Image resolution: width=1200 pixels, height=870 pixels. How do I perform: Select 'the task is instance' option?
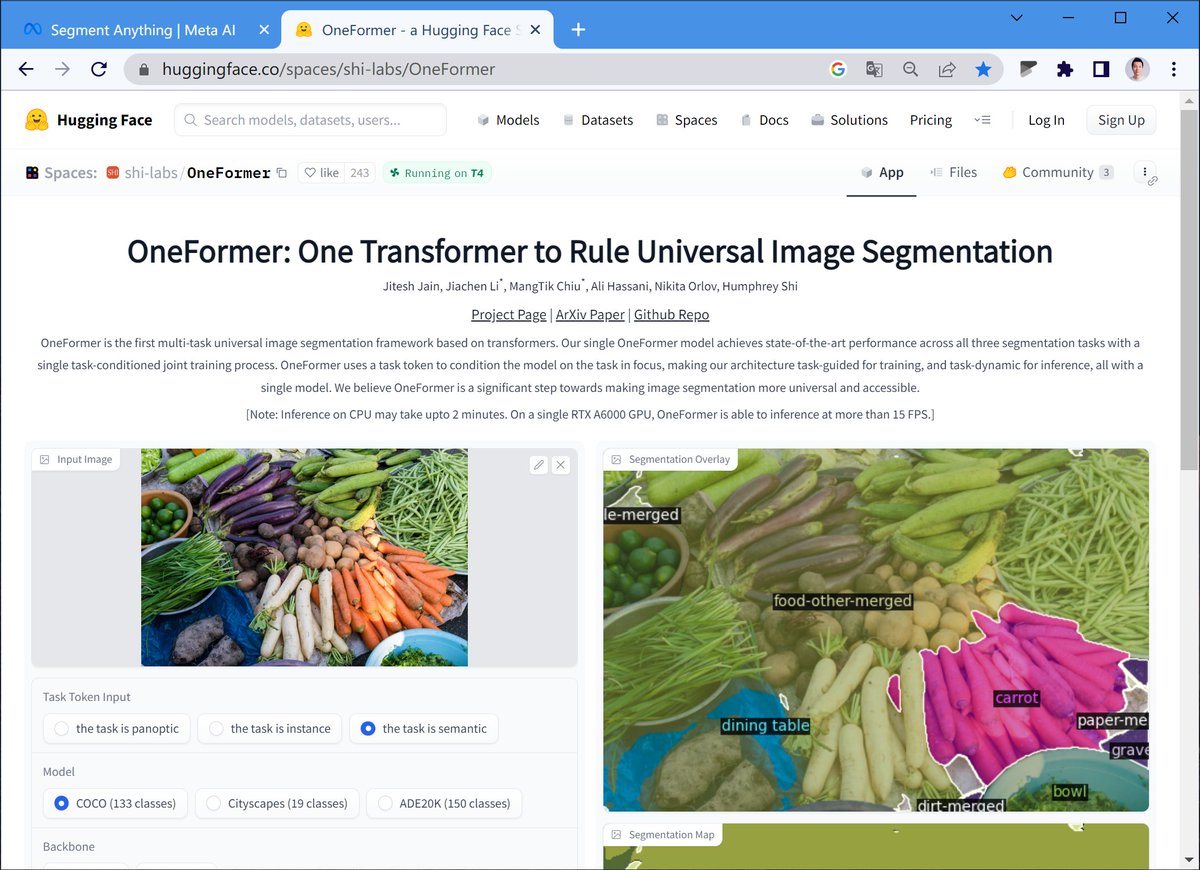[270, 728]
